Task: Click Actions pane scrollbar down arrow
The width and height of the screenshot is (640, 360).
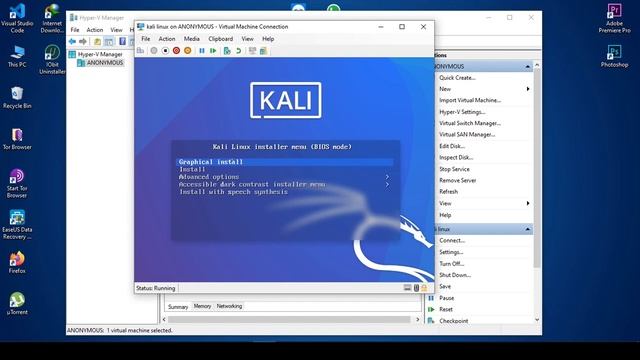Action: click(x=537, y=320)
